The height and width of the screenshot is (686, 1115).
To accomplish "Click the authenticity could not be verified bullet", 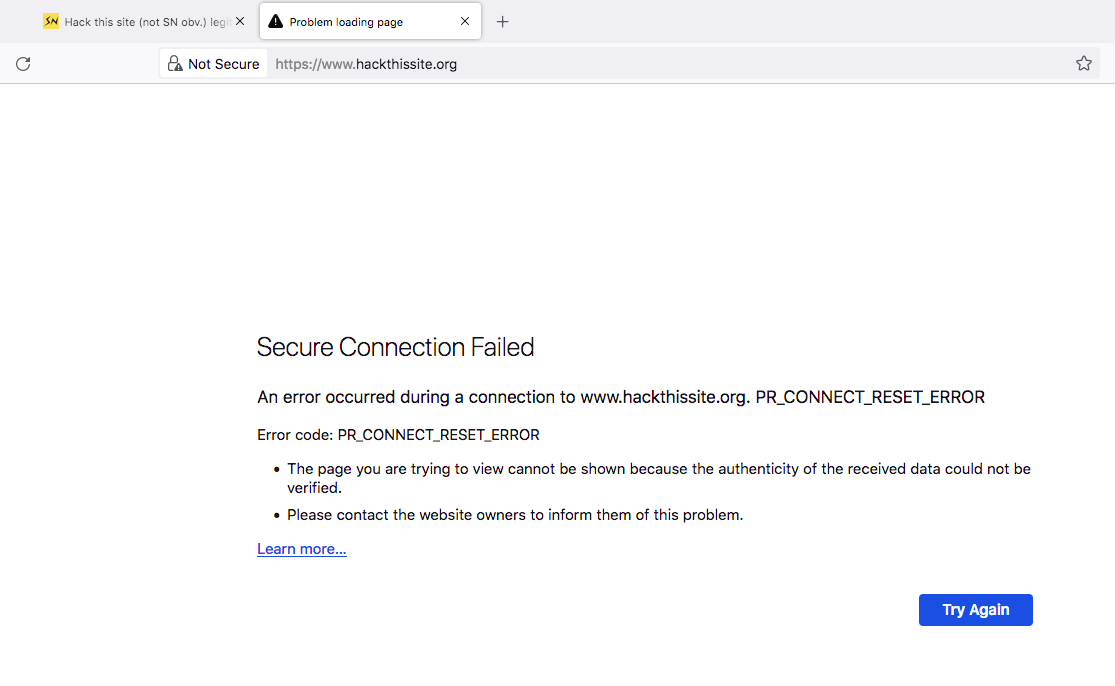I will click(x=658, y=478).
